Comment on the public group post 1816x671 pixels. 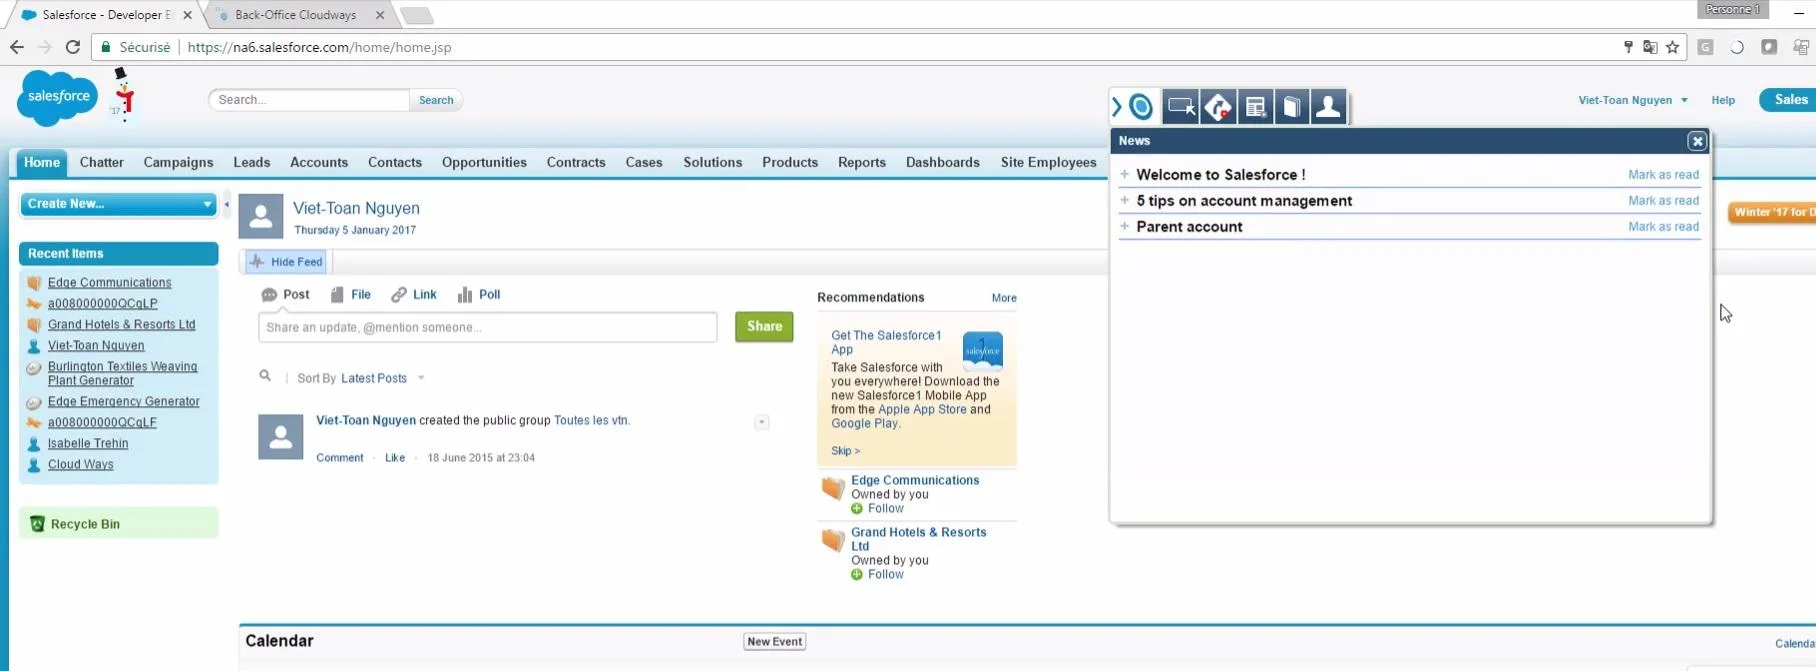pyautogui.click(x=340, y=458)
